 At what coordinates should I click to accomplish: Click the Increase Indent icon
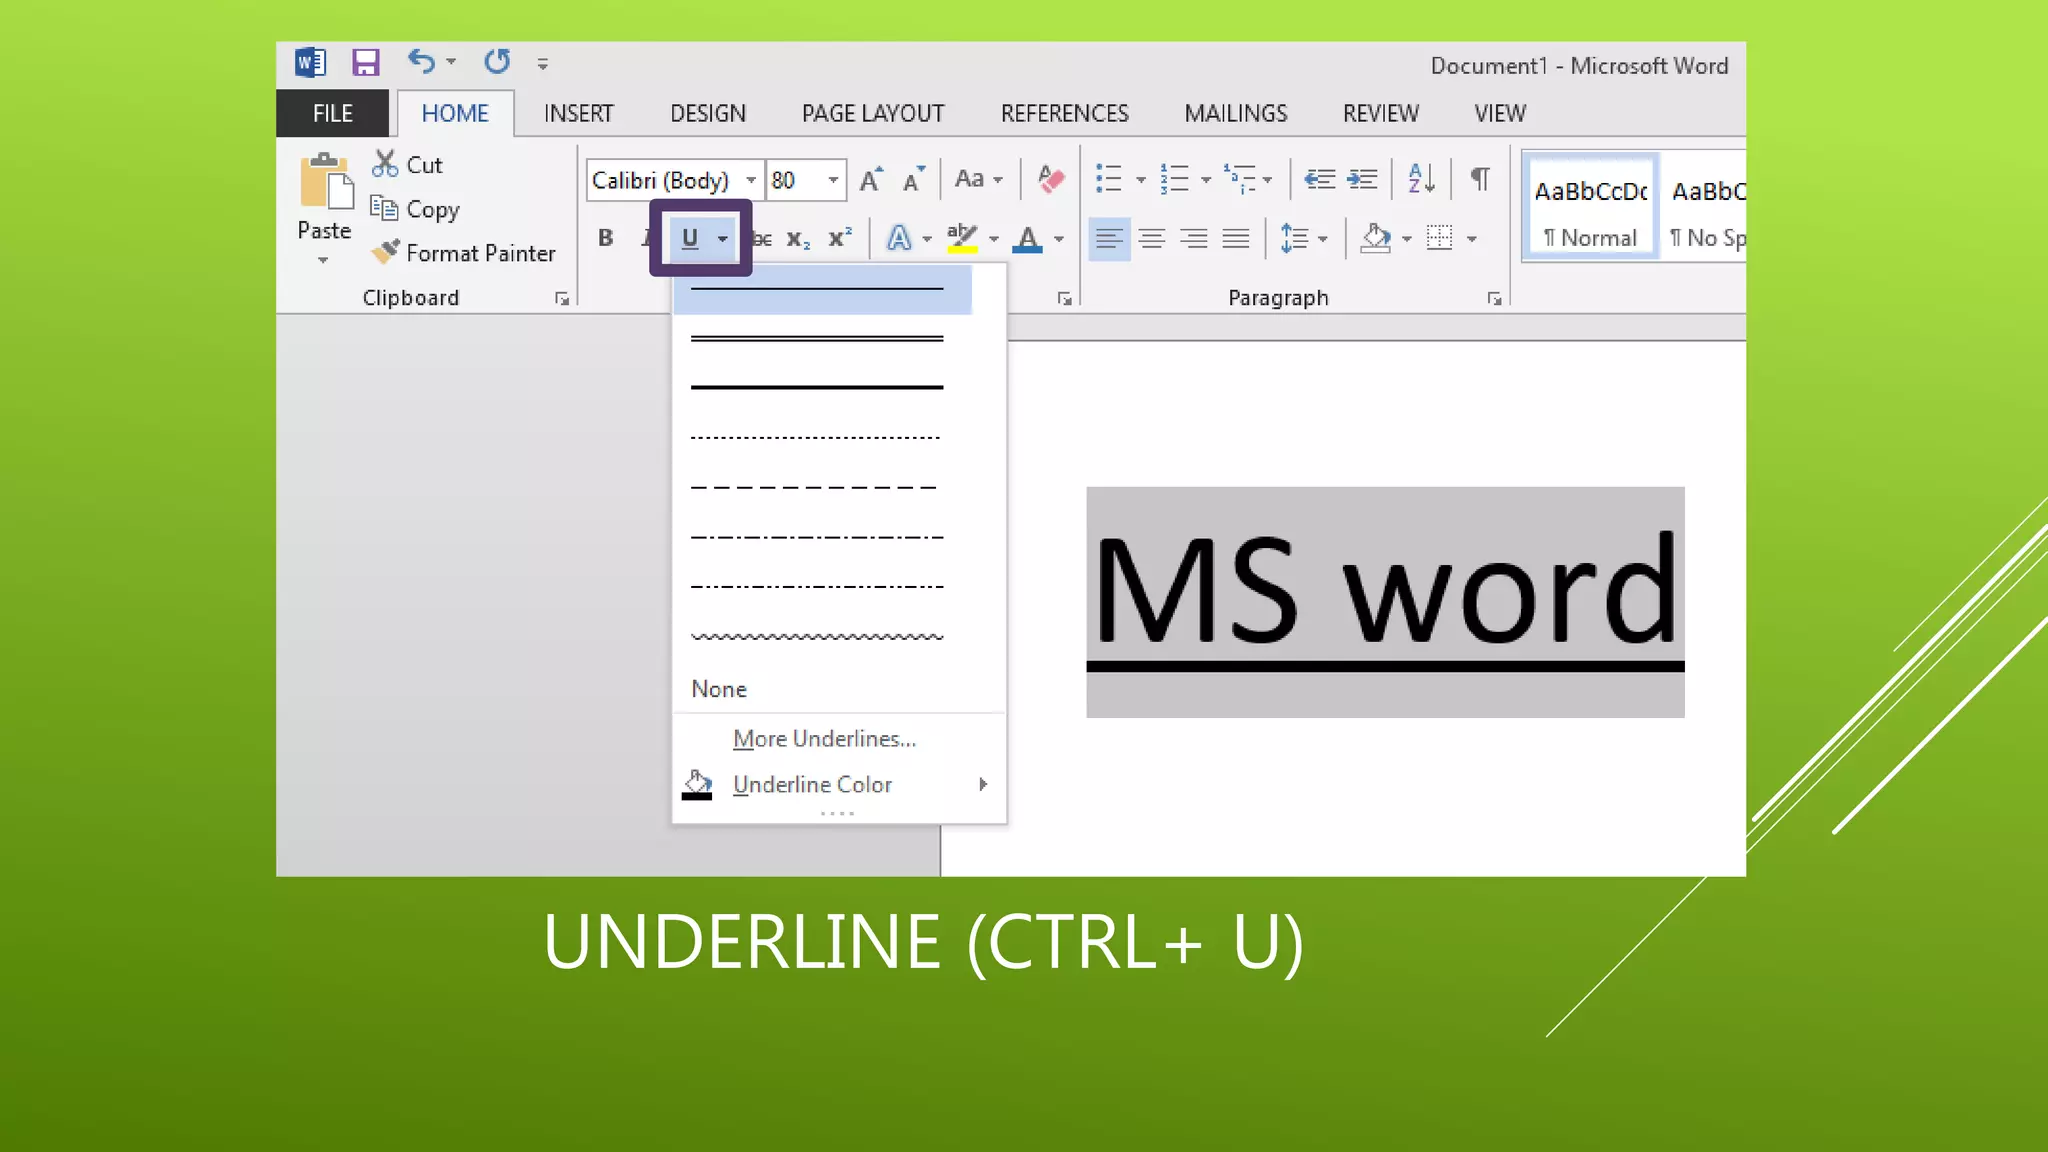coord(1362,179)
